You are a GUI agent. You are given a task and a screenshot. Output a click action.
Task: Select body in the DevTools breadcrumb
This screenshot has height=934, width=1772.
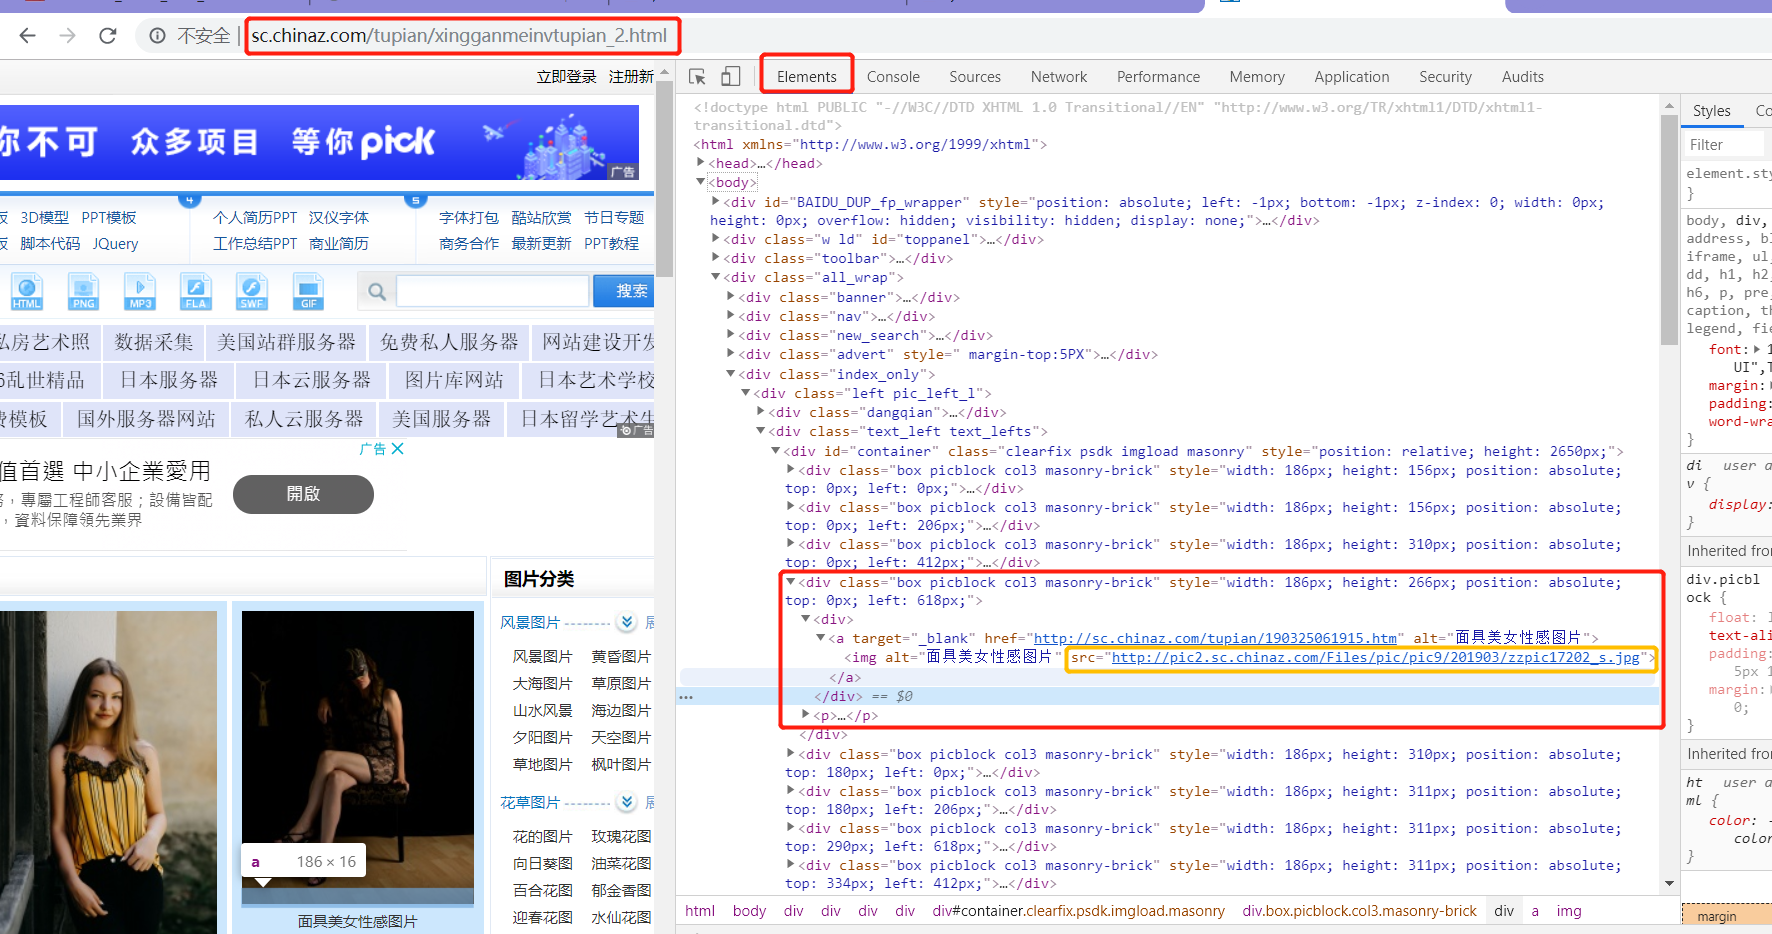749,911
